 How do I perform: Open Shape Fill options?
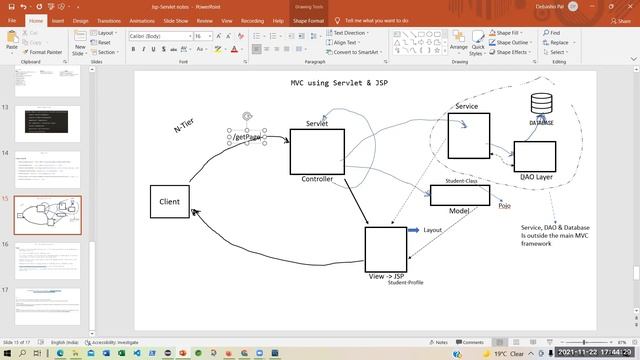point(506,33)
